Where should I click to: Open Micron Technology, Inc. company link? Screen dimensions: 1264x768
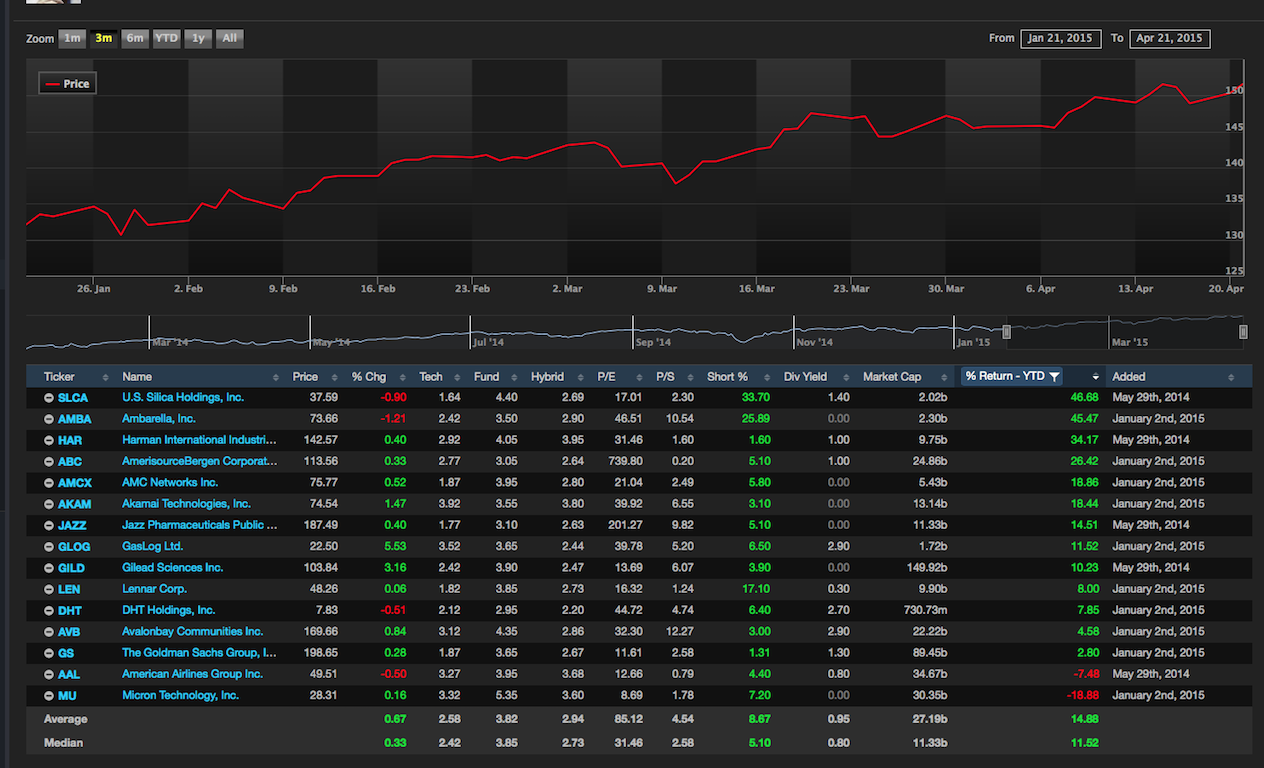click(181, 695)
